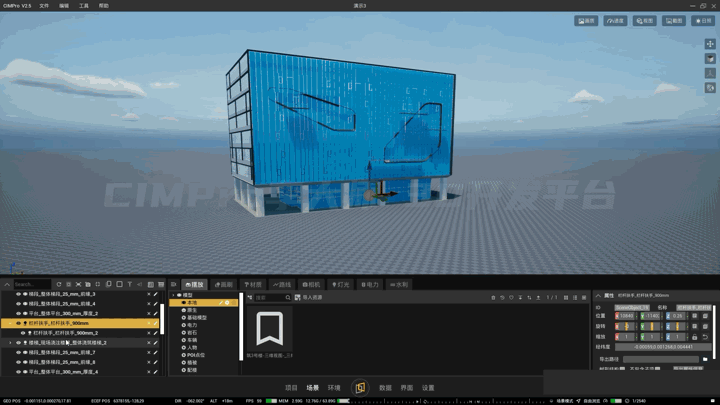Click the 画质 button in viewport
720x405 pixels.
[x=586, y=21]
